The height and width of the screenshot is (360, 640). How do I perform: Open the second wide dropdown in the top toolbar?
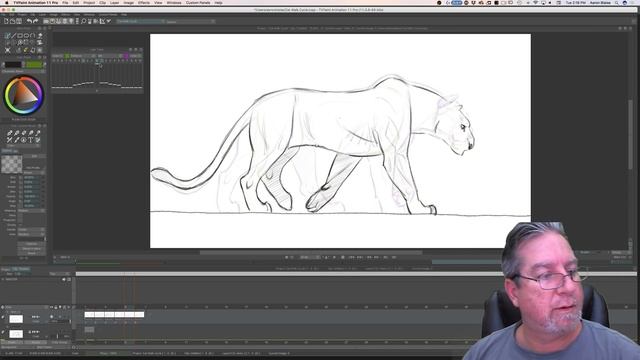click(x=190, y=21)
